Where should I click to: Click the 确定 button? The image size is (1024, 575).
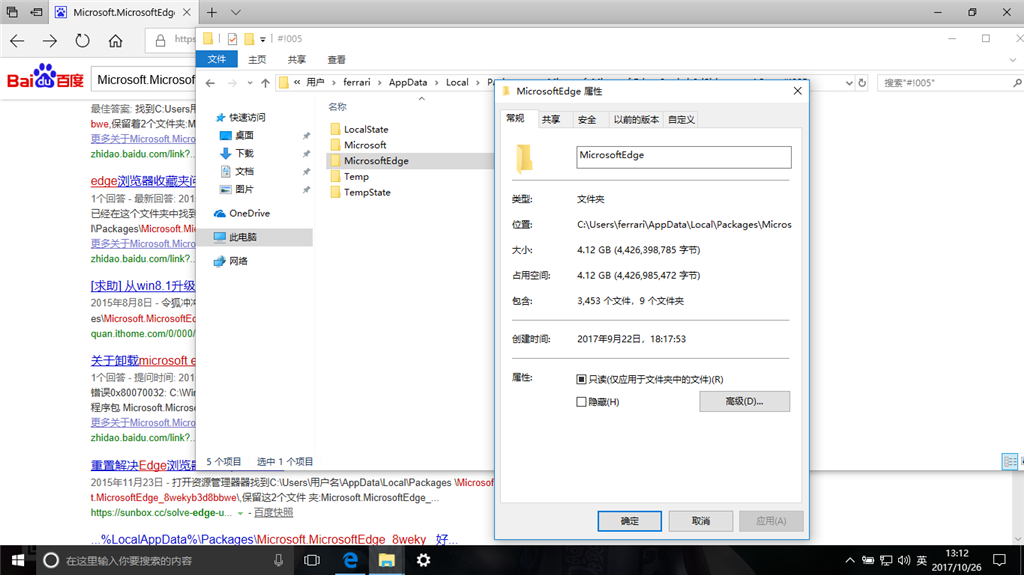(x=630, y=521)
